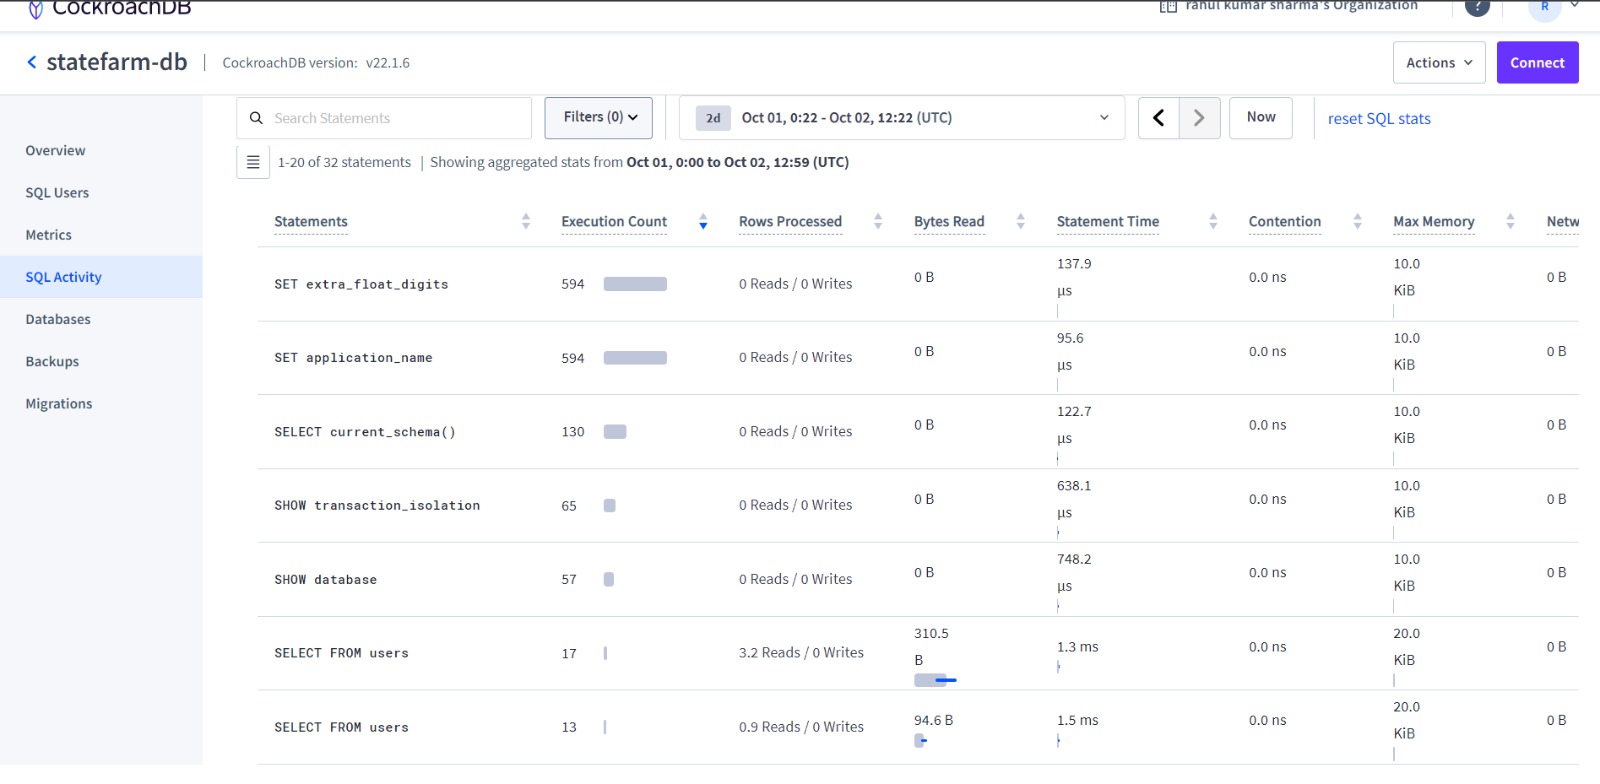Click Bytes Read column header
1600x784 pixels.
pos(949,222)
